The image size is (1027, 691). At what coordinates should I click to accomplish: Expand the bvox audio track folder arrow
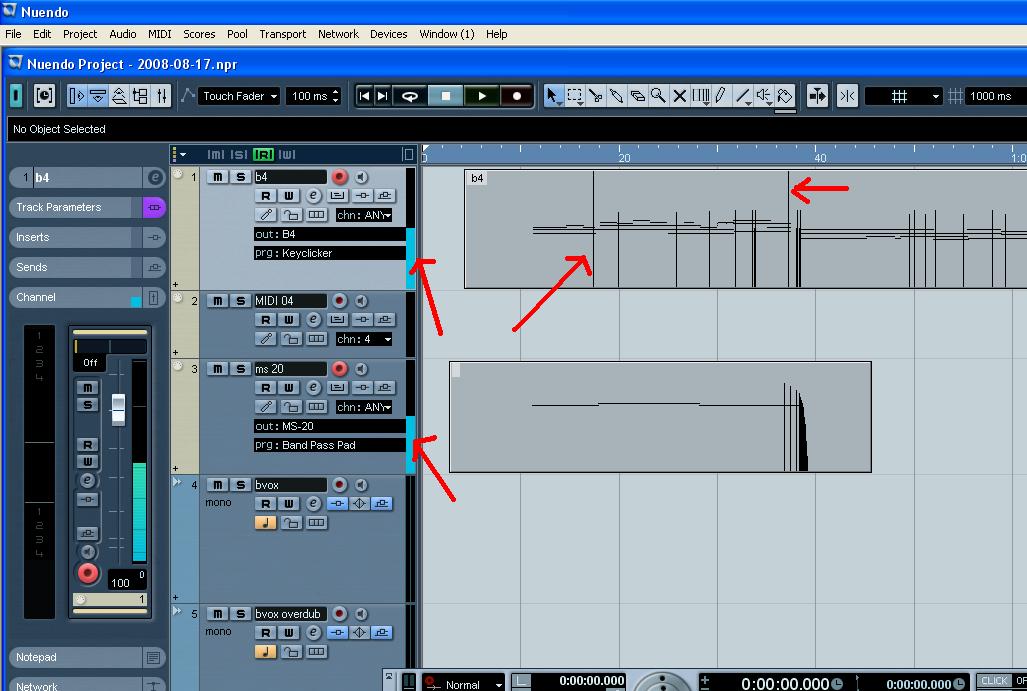click(x=177, y=482)
